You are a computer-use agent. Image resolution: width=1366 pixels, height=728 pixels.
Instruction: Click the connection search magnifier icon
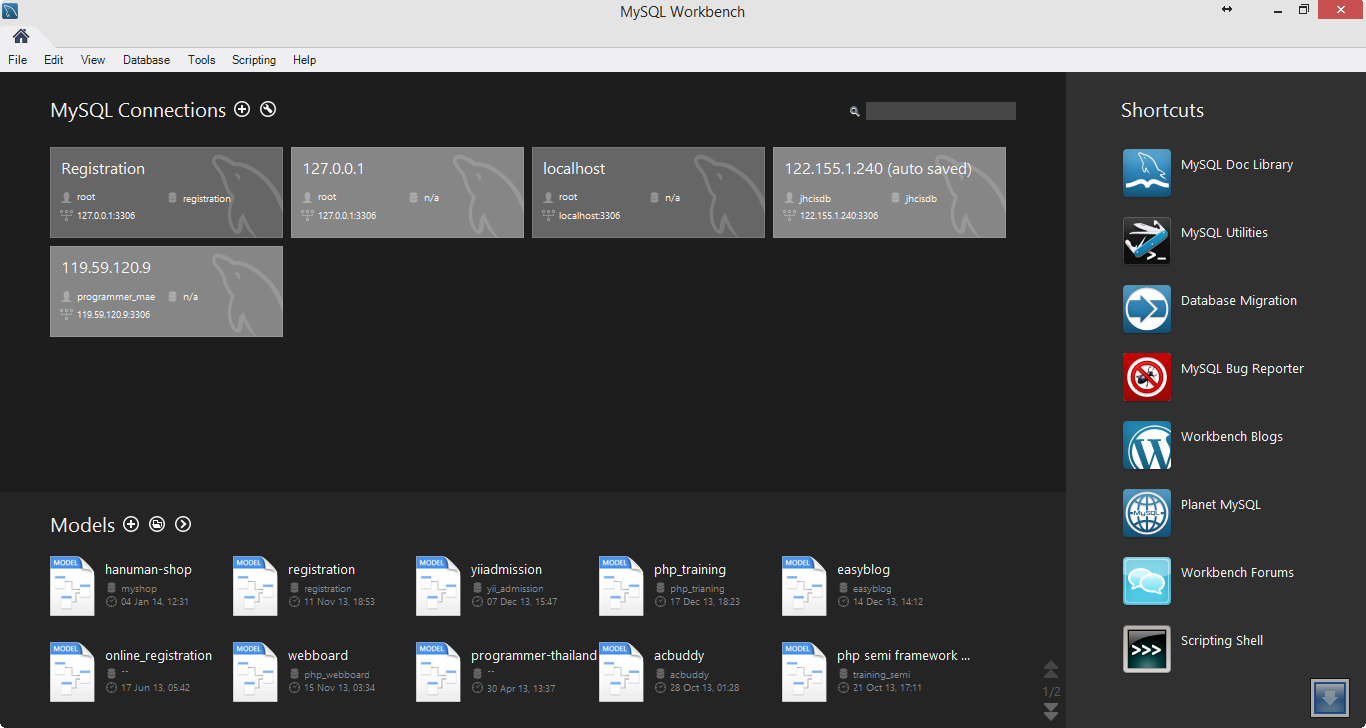(855, 112)
